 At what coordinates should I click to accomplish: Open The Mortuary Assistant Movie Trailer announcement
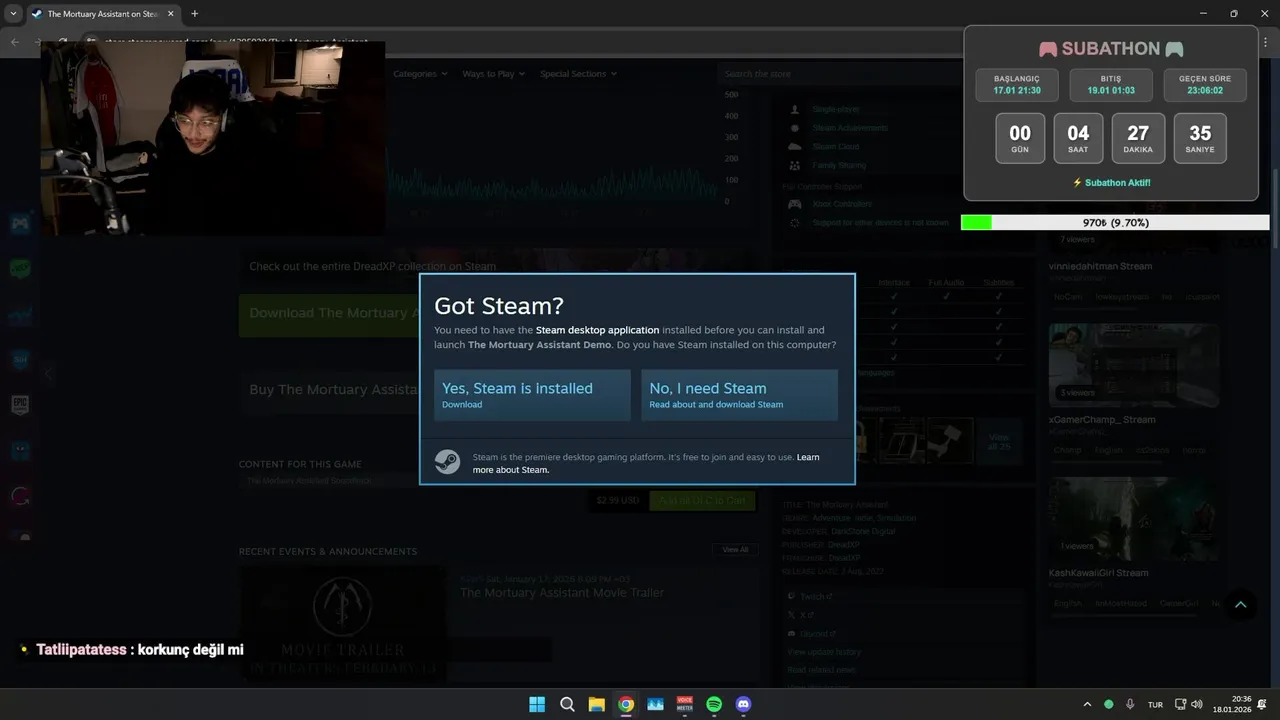[561, 593]
